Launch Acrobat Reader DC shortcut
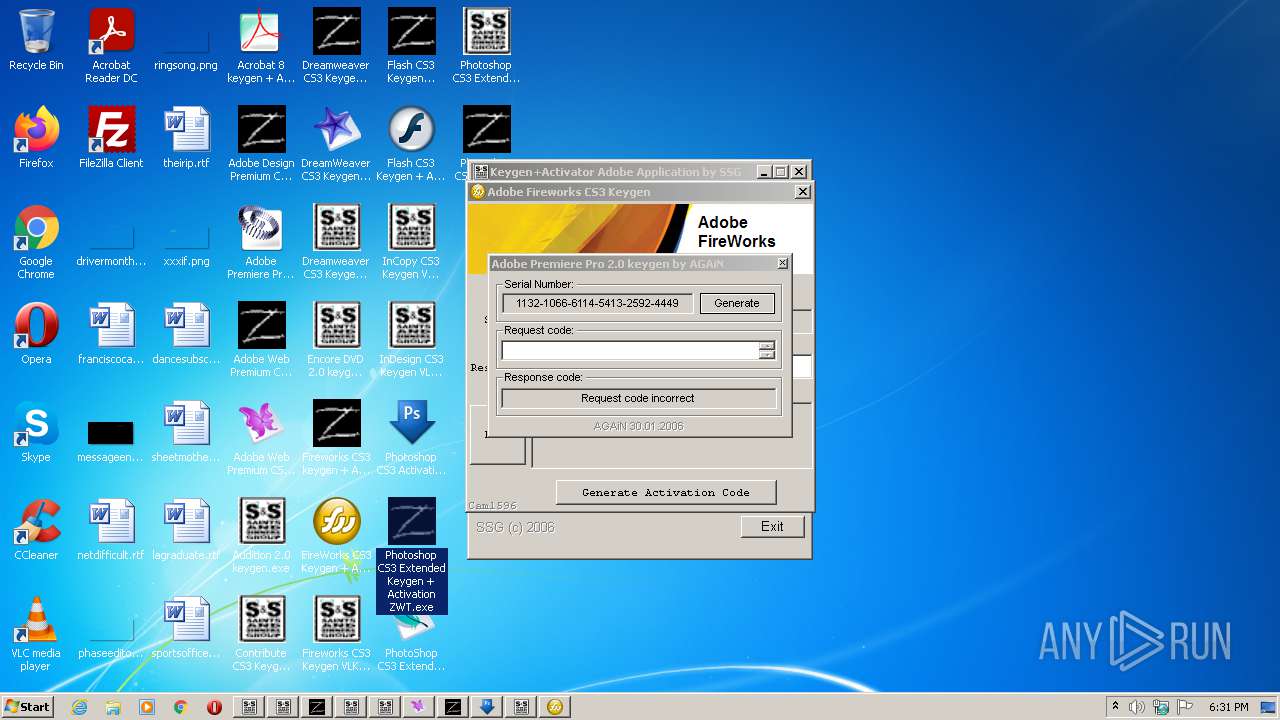This screenshot has width=1280, height=720. click(111, 45)
